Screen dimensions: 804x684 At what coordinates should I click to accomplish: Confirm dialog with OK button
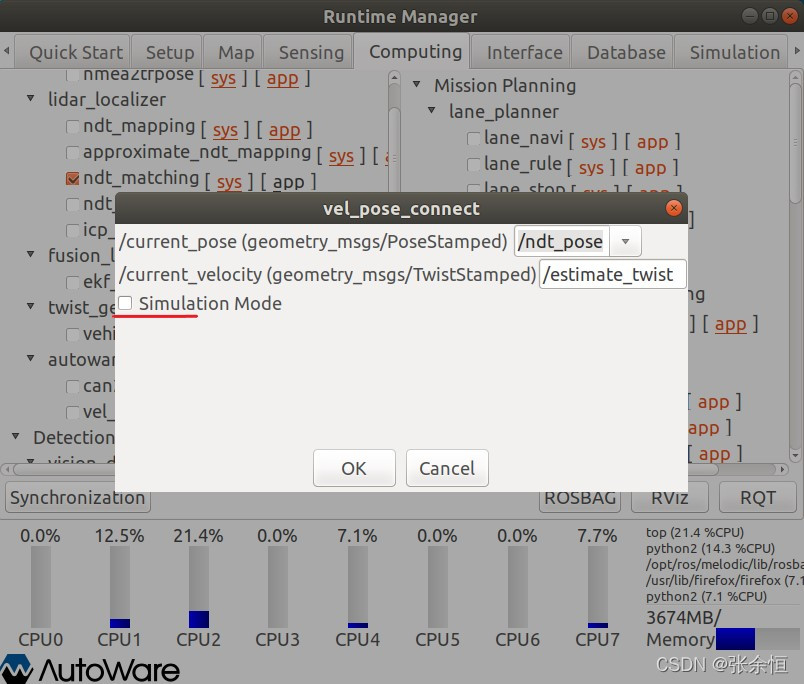click(354, 468)
